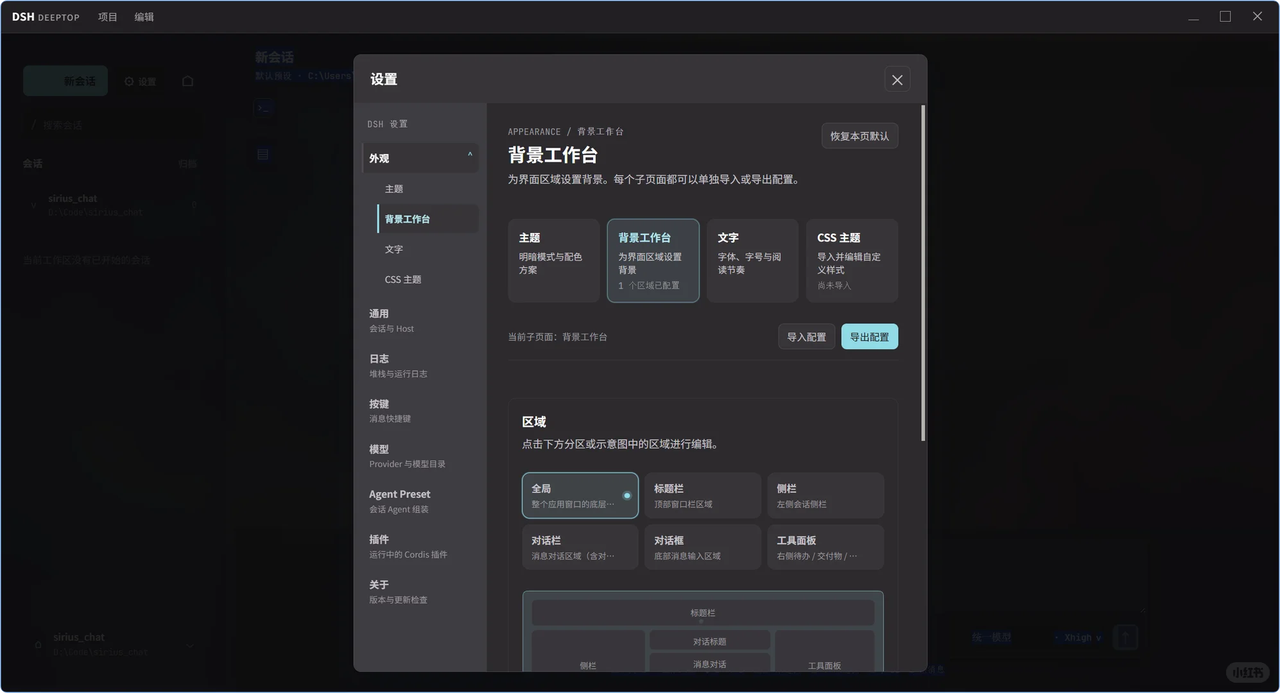Open the Agent Preset settings category
1280x693 pixels.
tap(420, 501)
